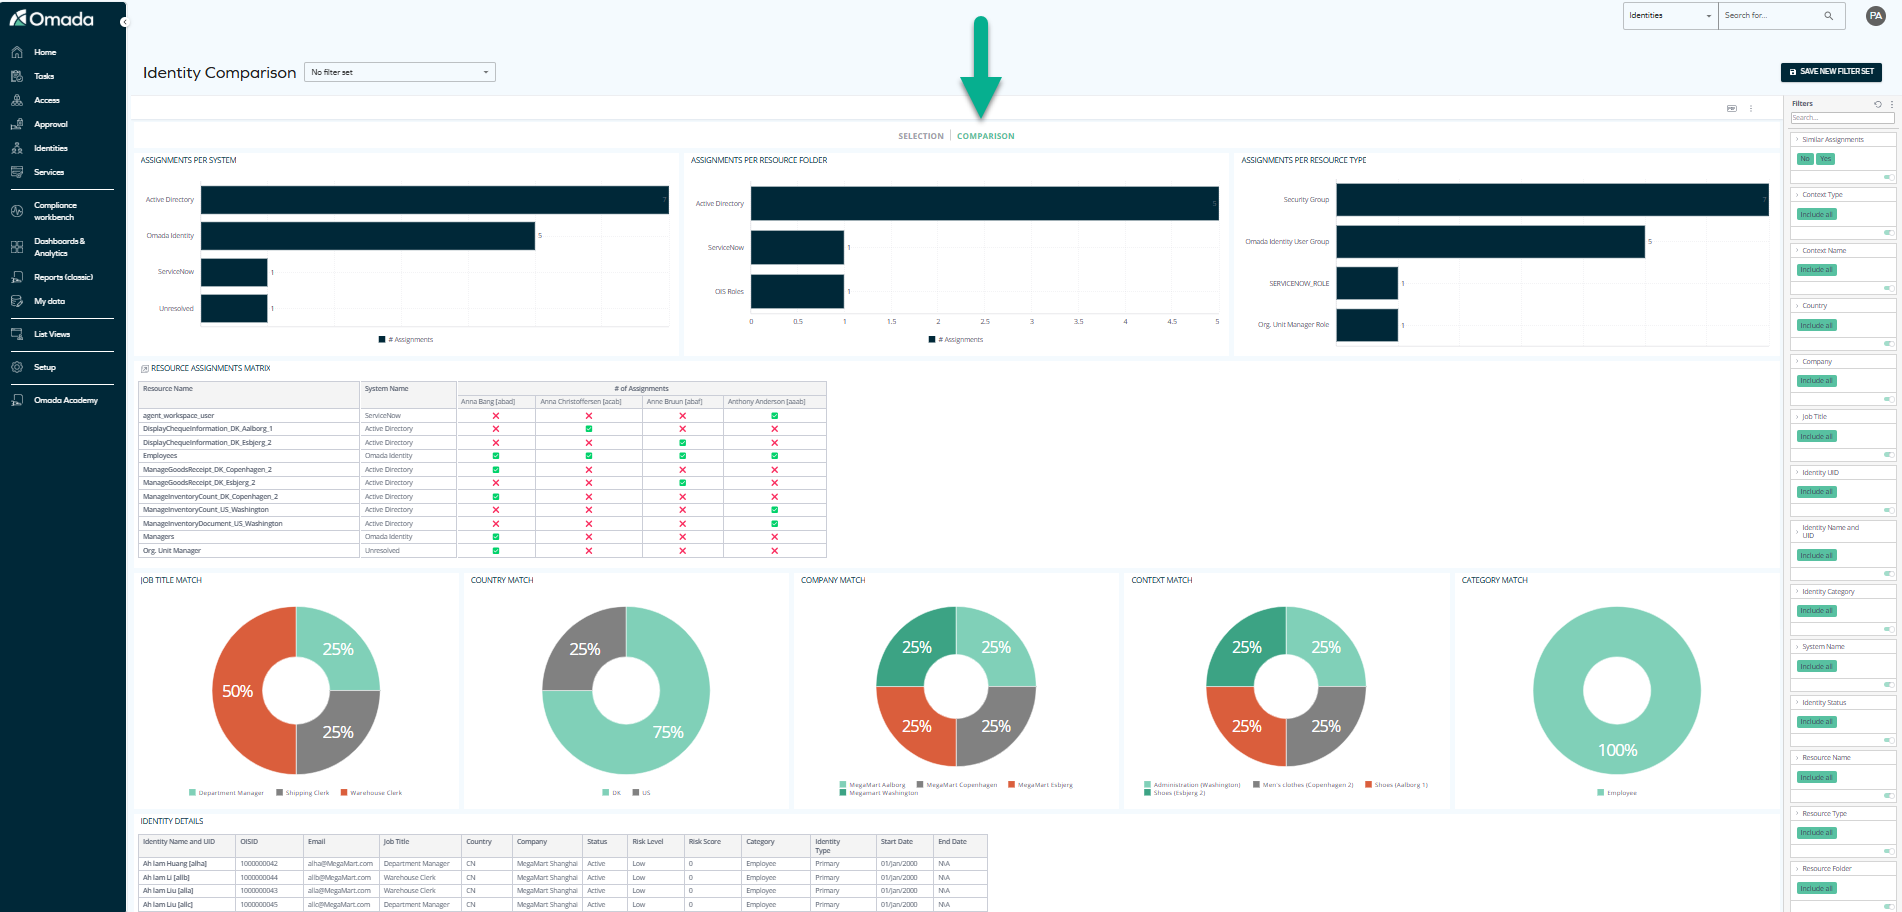Open the dashboard three-dot options menu
The width and height of the screenshot is (1902, 912).
click(x=1751, y=108)
